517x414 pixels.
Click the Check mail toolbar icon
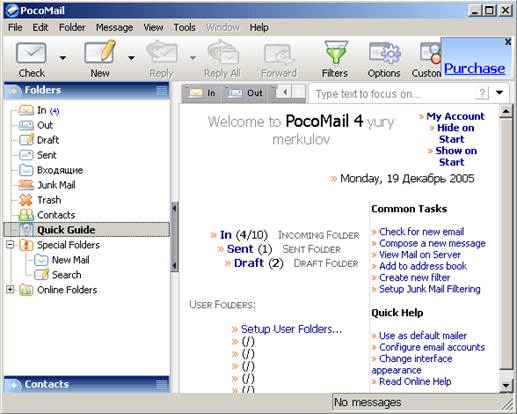[31, 53]
